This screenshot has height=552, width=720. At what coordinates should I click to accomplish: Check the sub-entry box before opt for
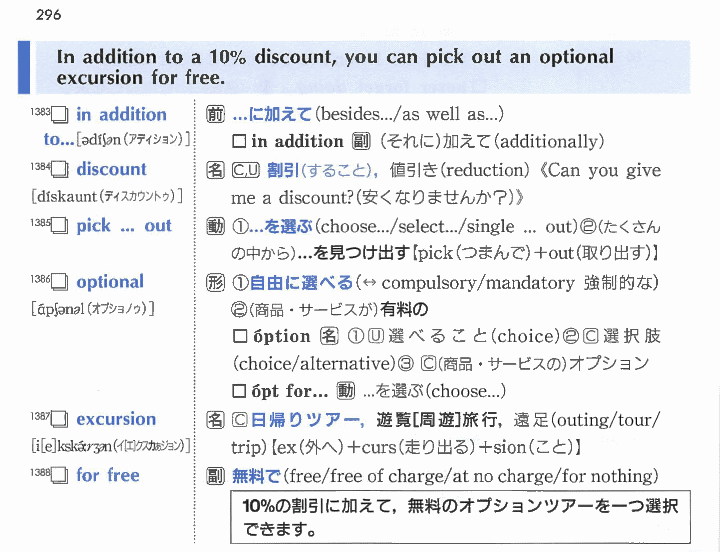pyautogui.click(x=239, y=391)
